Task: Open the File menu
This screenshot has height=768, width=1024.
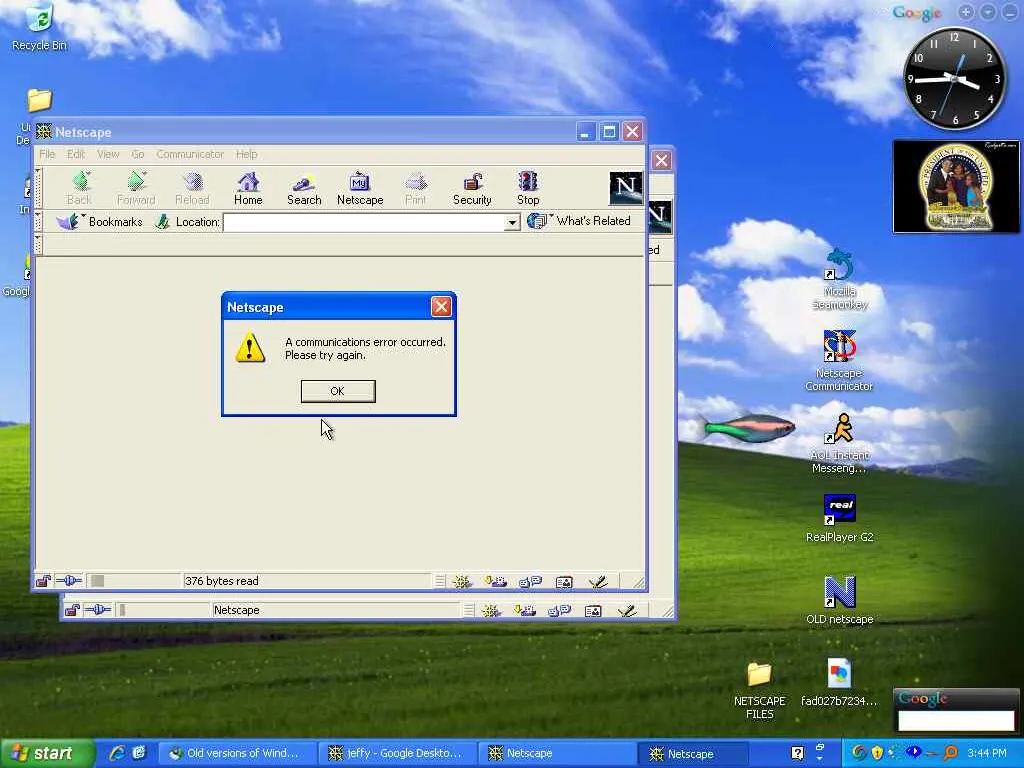Action: tap(47, 154)
